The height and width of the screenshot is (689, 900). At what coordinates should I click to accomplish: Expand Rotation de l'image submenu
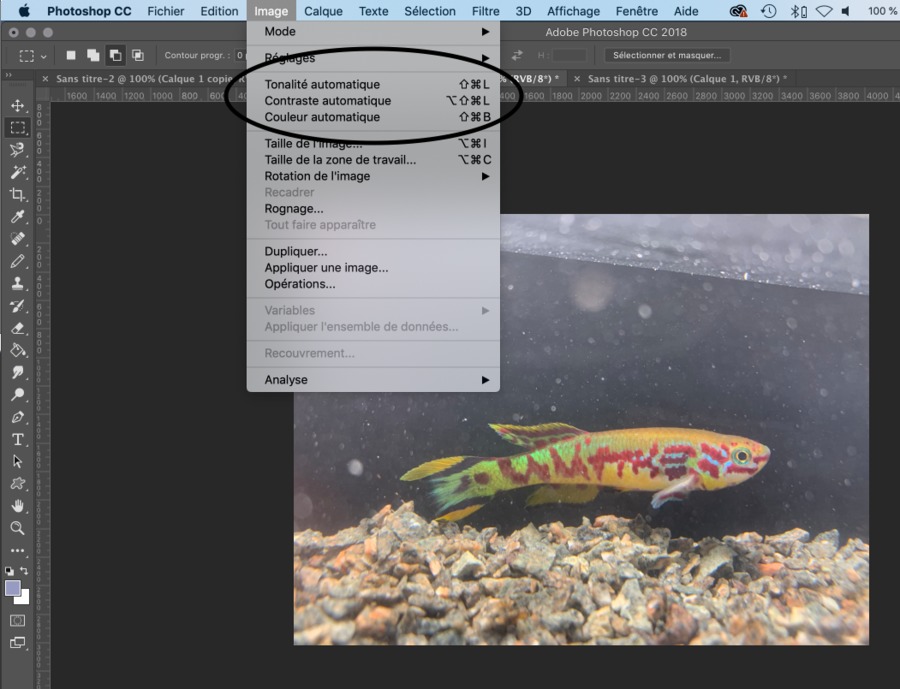[373, 176]
